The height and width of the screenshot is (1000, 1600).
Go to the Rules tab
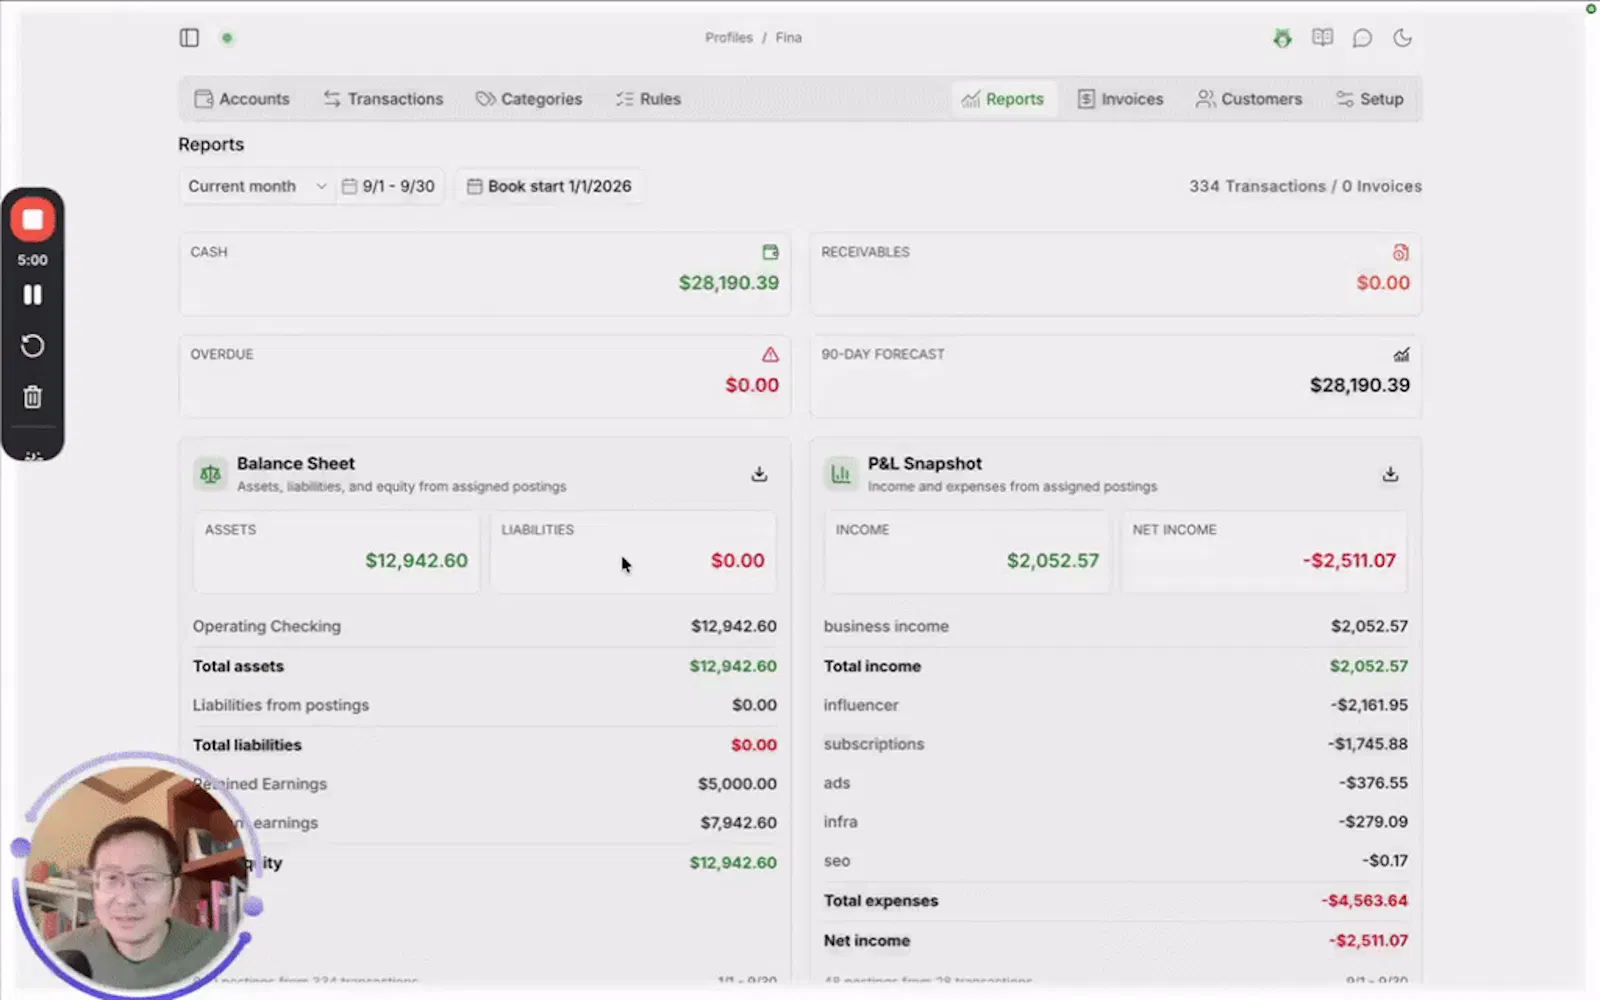coord(648,99)
